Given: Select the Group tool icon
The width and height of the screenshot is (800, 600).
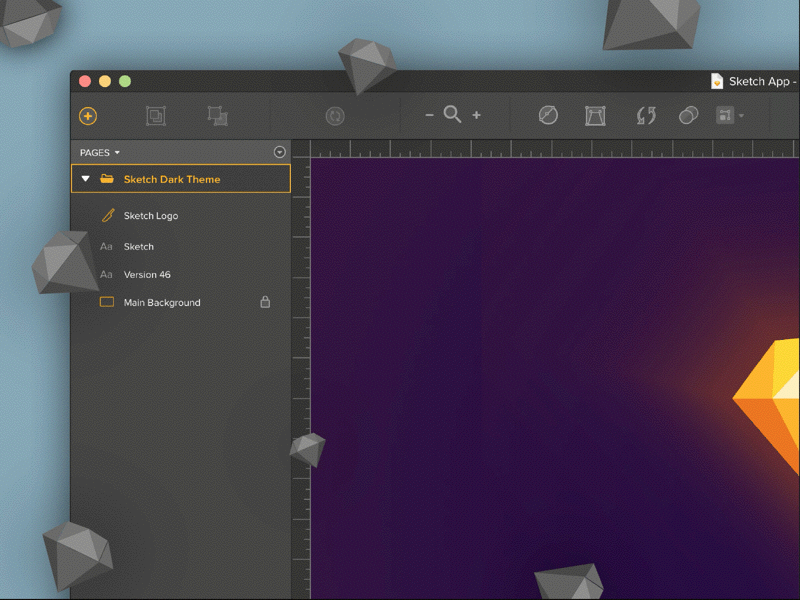Looking at the screenshot, I should (155, 116).
